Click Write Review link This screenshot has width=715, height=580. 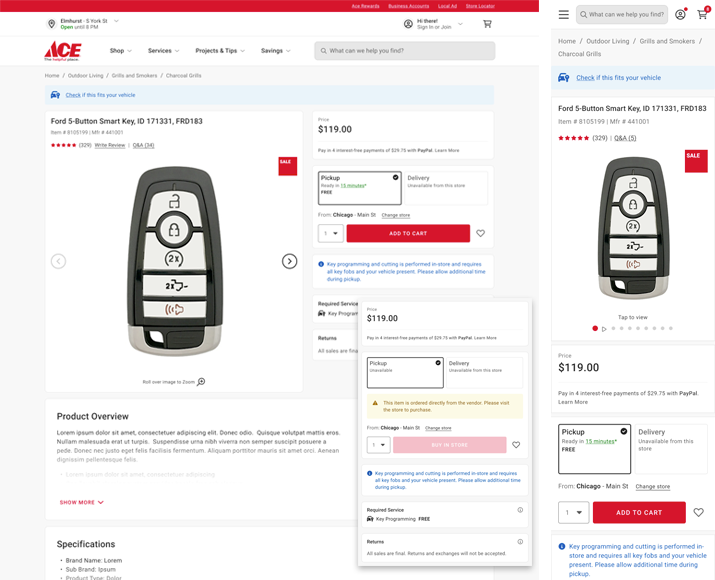(110, 145)
